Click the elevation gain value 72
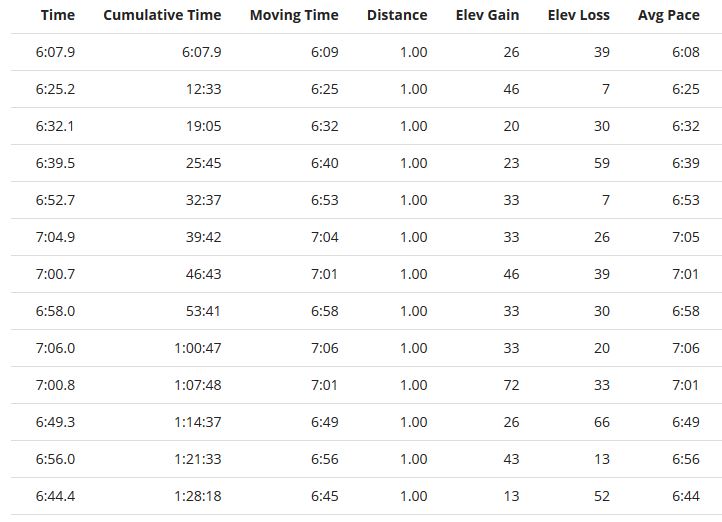722x522 pixels. [x=511, y=385]
